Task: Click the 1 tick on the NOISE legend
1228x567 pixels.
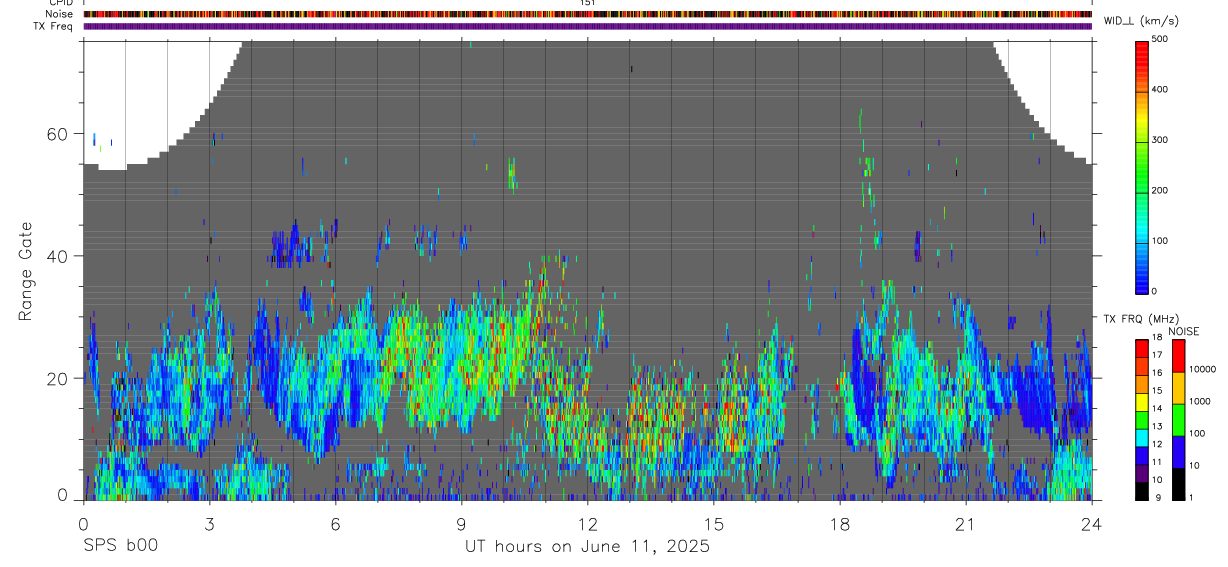Action: tap(1190, 497)
